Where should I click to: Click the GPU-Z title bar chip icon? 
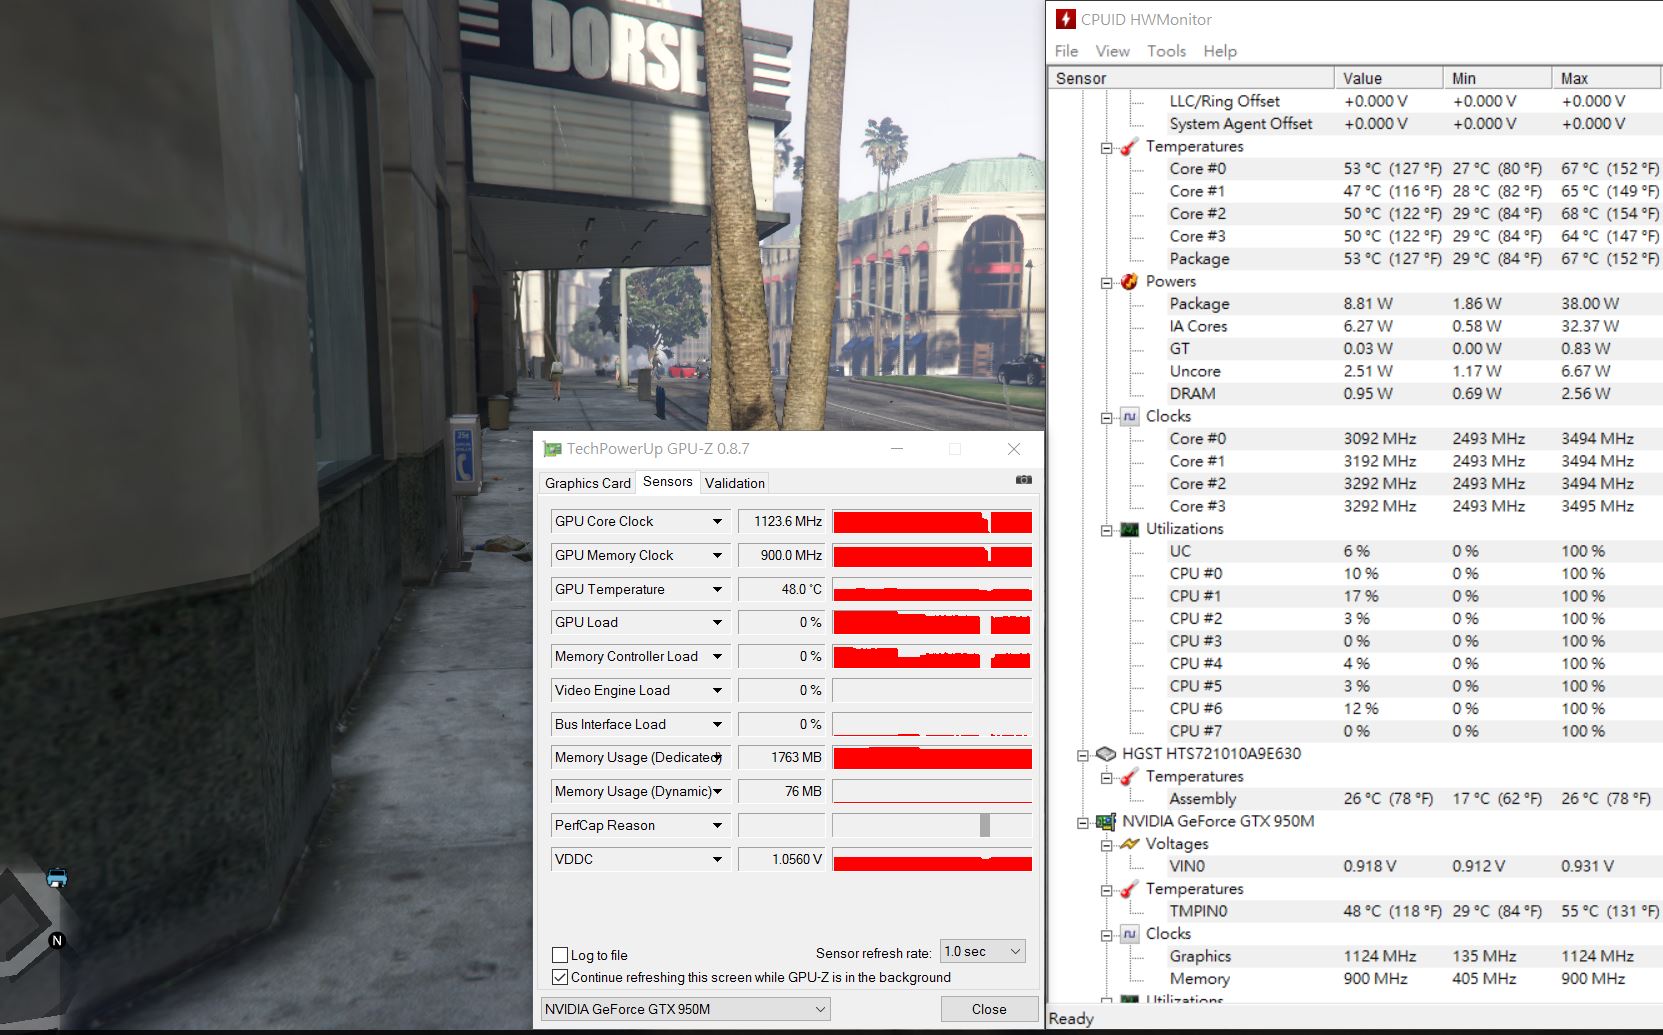552,449
